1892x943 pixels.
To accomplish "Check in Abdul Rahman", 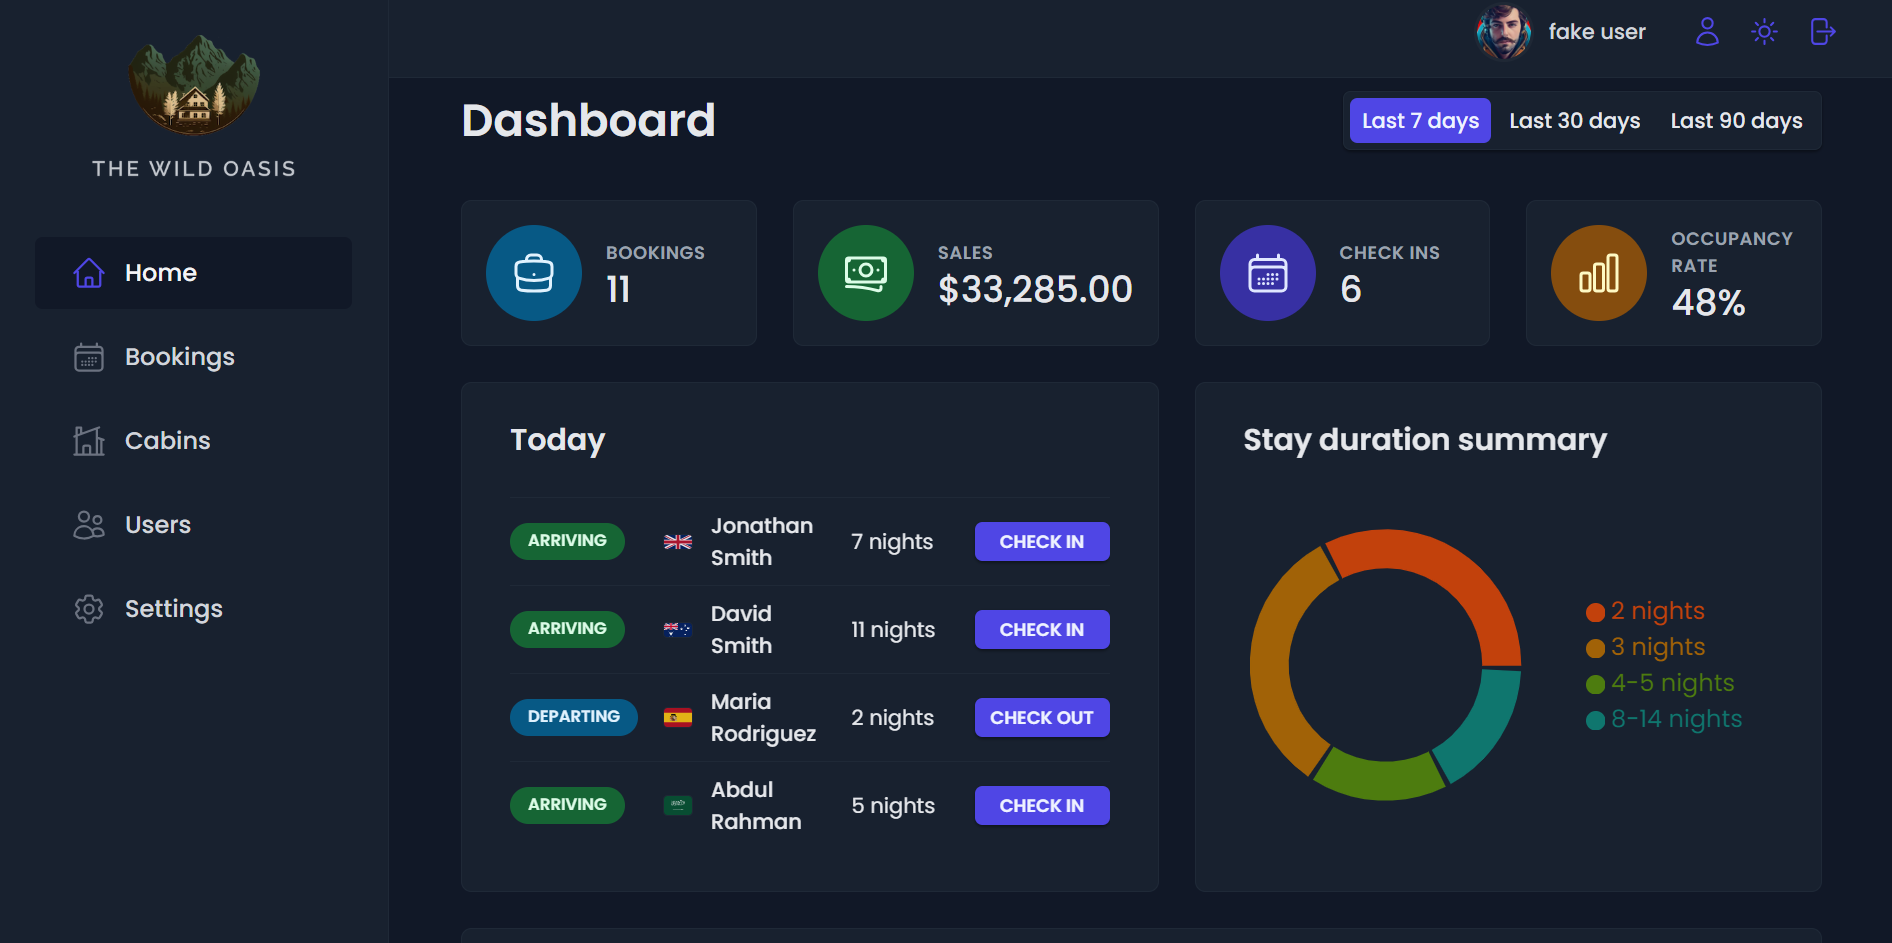I will tap(1041, 806).
